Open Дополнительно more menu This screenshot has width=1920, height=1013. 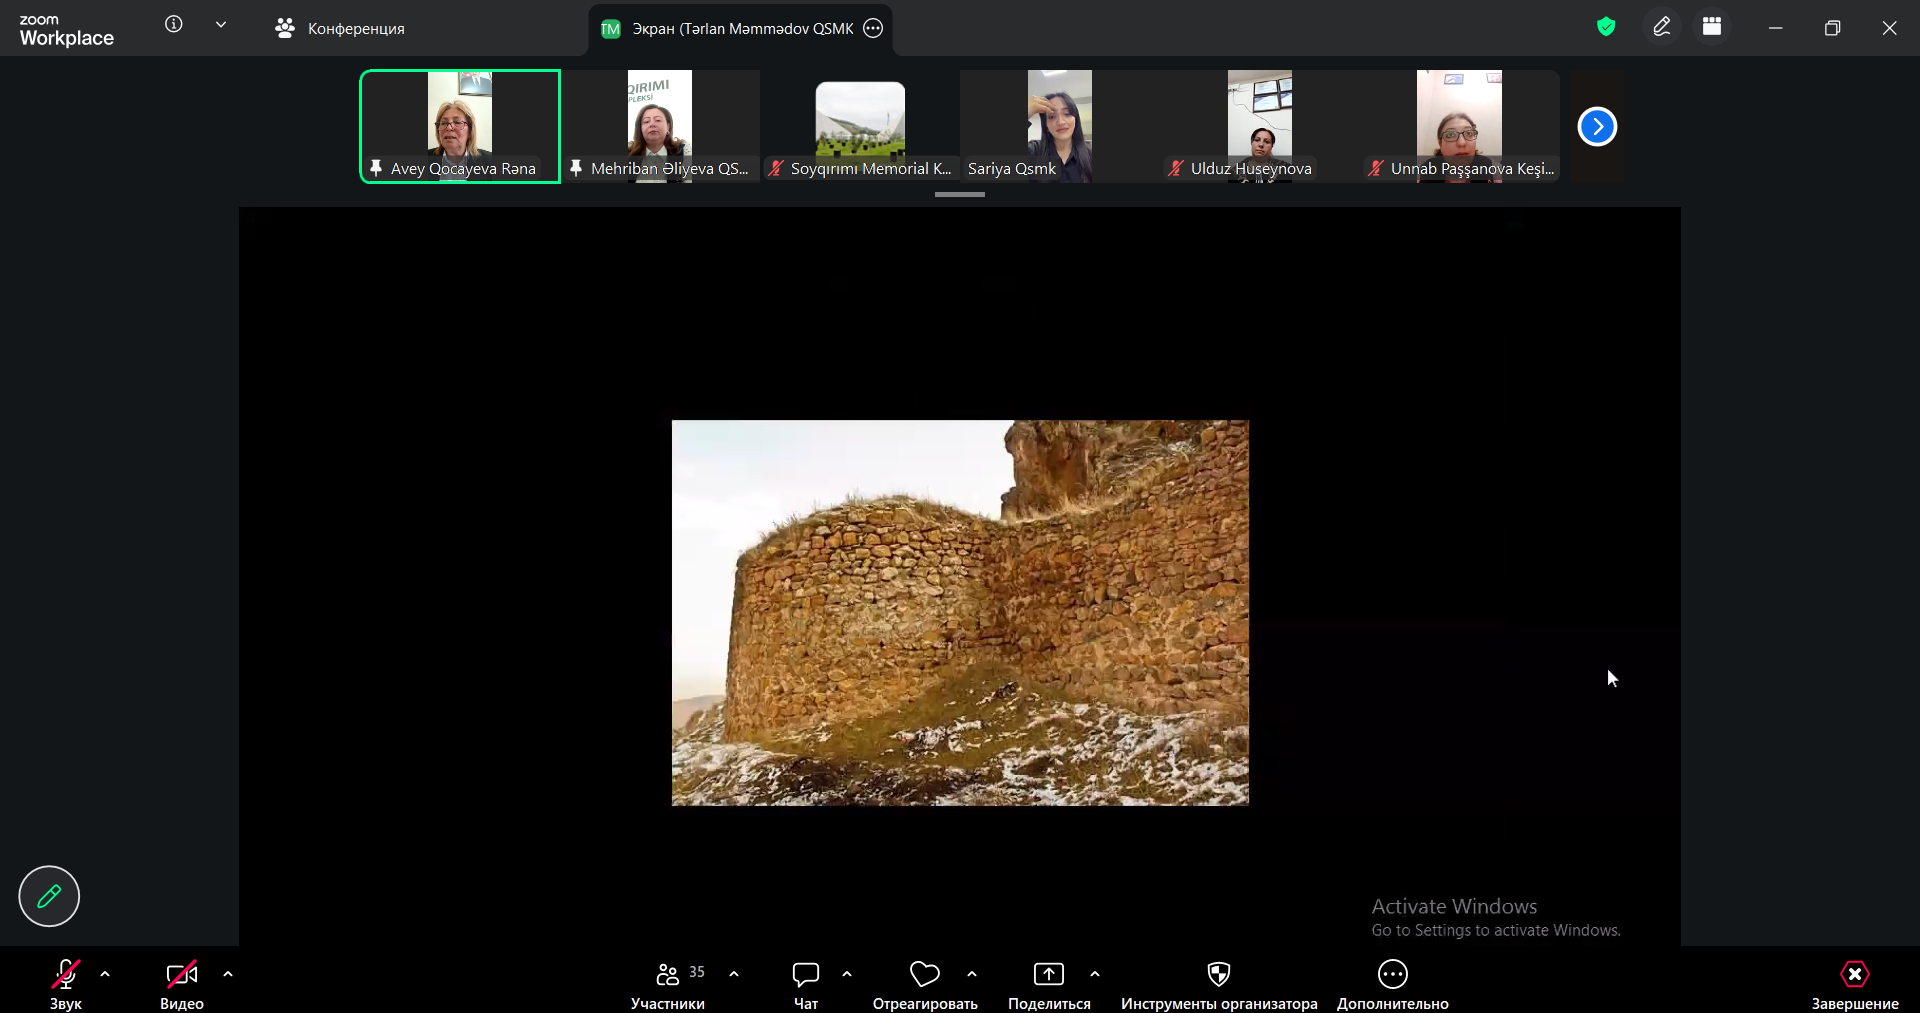[x=1393, y=984]
